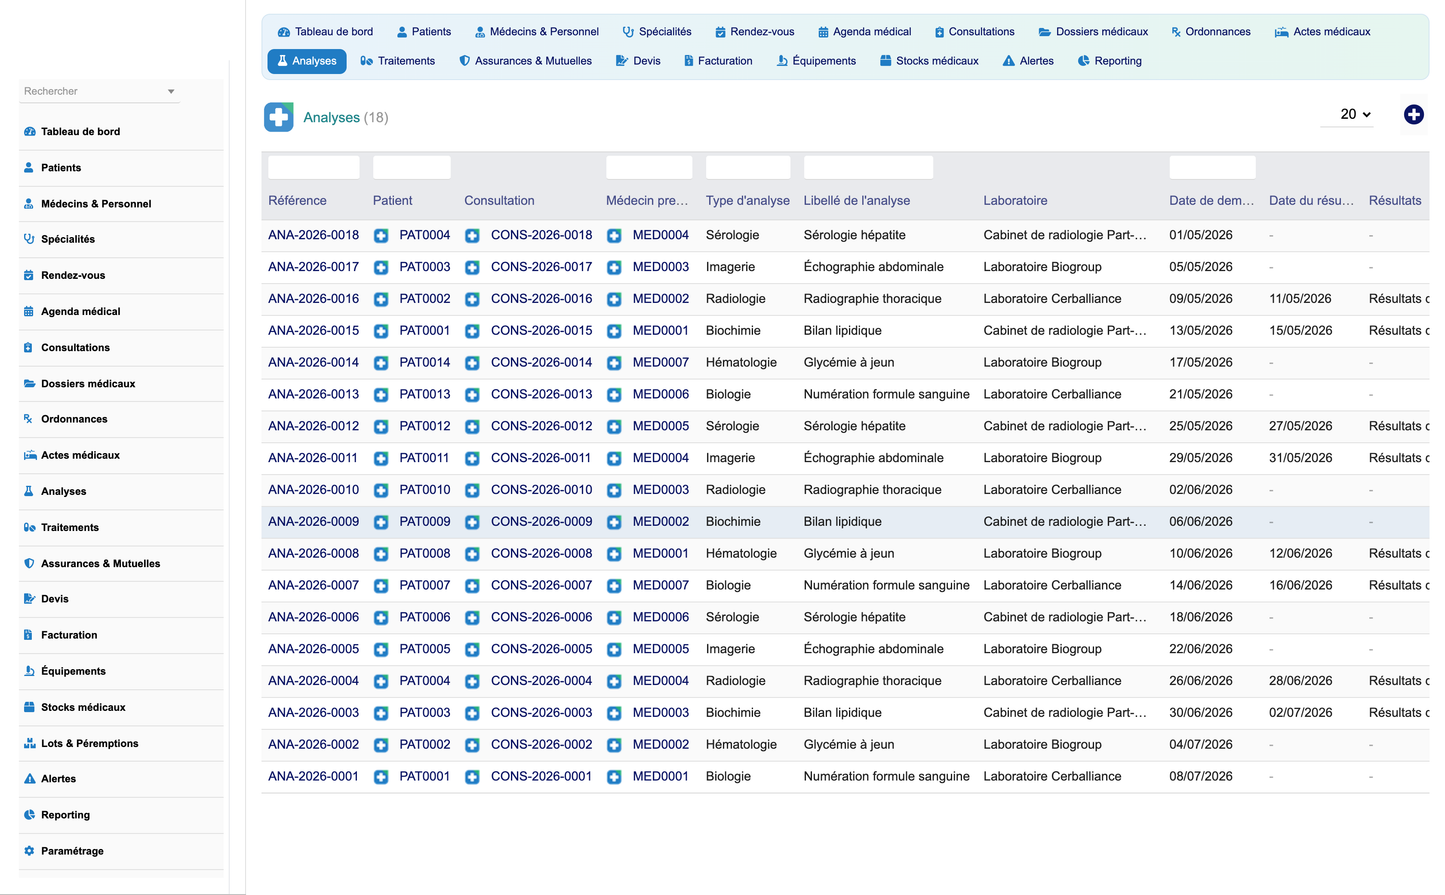
Task: Click the Ordonnances icon in the sidebar
Action: point(29,419)
